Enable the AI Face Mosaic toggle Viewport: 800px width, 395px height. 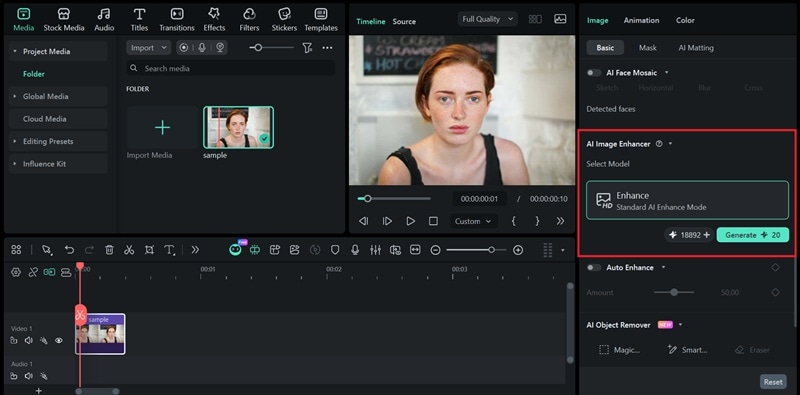click(x=594, y=73)
